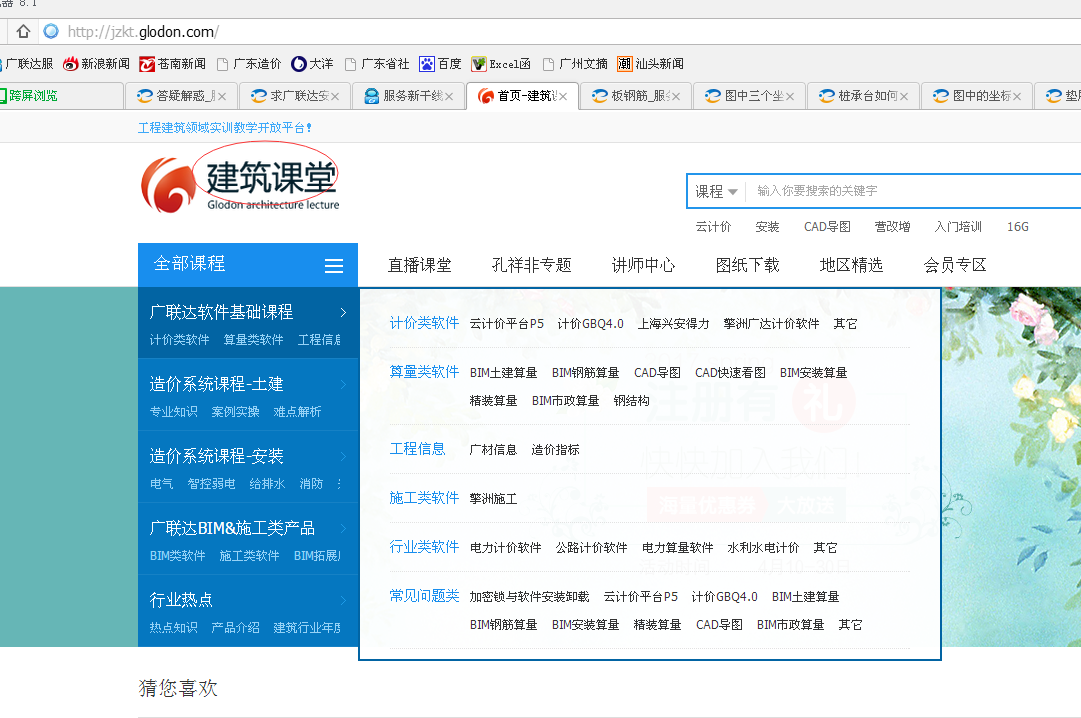
Task: Click the 跨屏浏览 button
Action: [x=29, y=96]
